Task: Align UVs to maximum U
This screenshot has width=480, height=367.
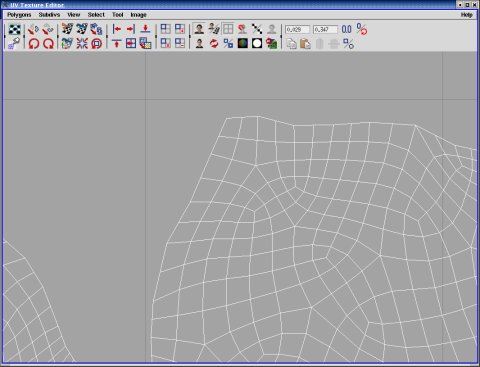Action: 131,29
